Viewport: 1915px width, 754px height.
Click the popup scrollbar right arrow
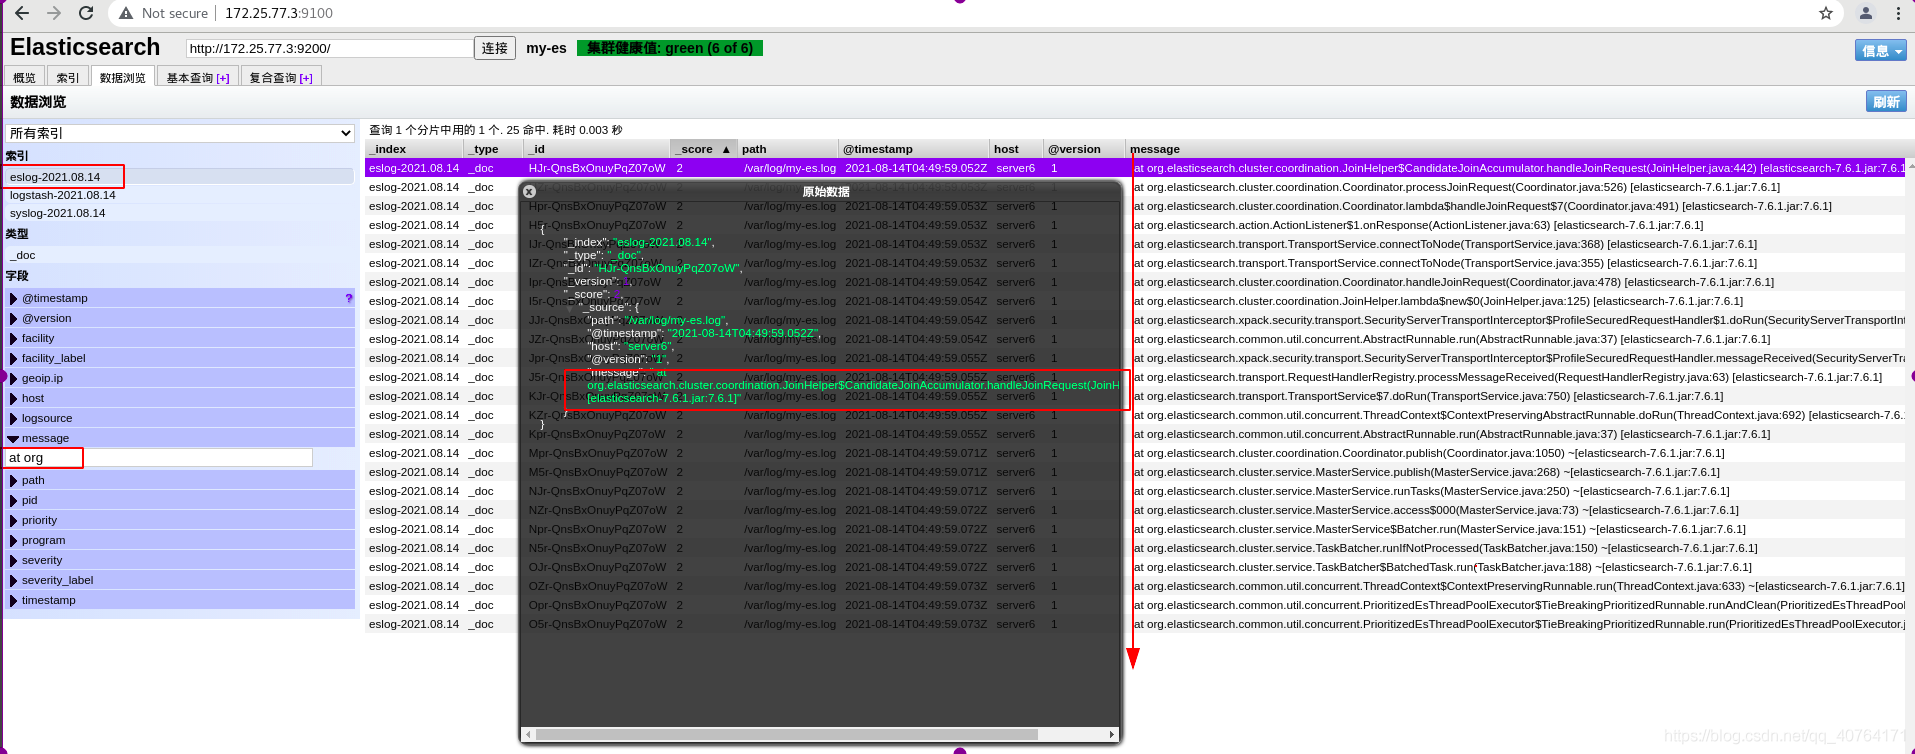(1112, 734)
